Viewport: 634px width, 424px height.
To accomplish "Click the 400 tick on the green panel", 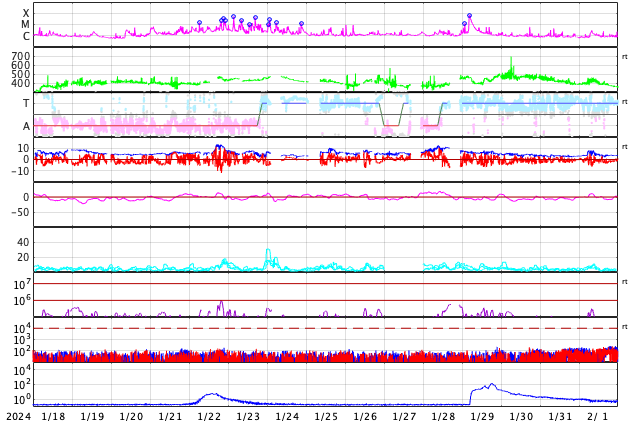I will coord(21,83).
